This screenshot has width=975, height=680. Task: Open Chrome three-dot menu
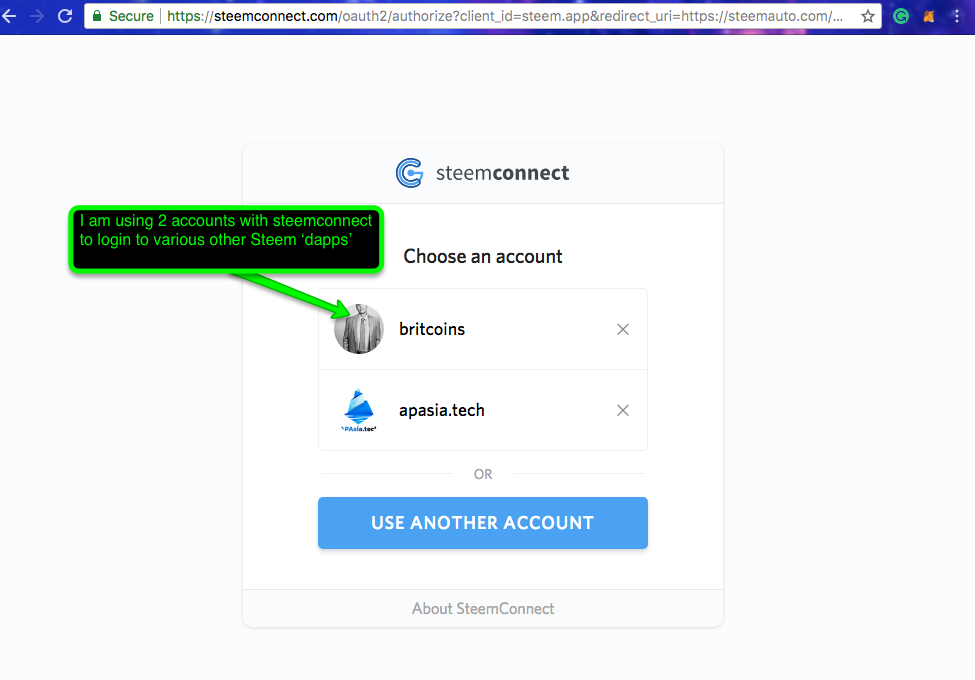(956, 16)
